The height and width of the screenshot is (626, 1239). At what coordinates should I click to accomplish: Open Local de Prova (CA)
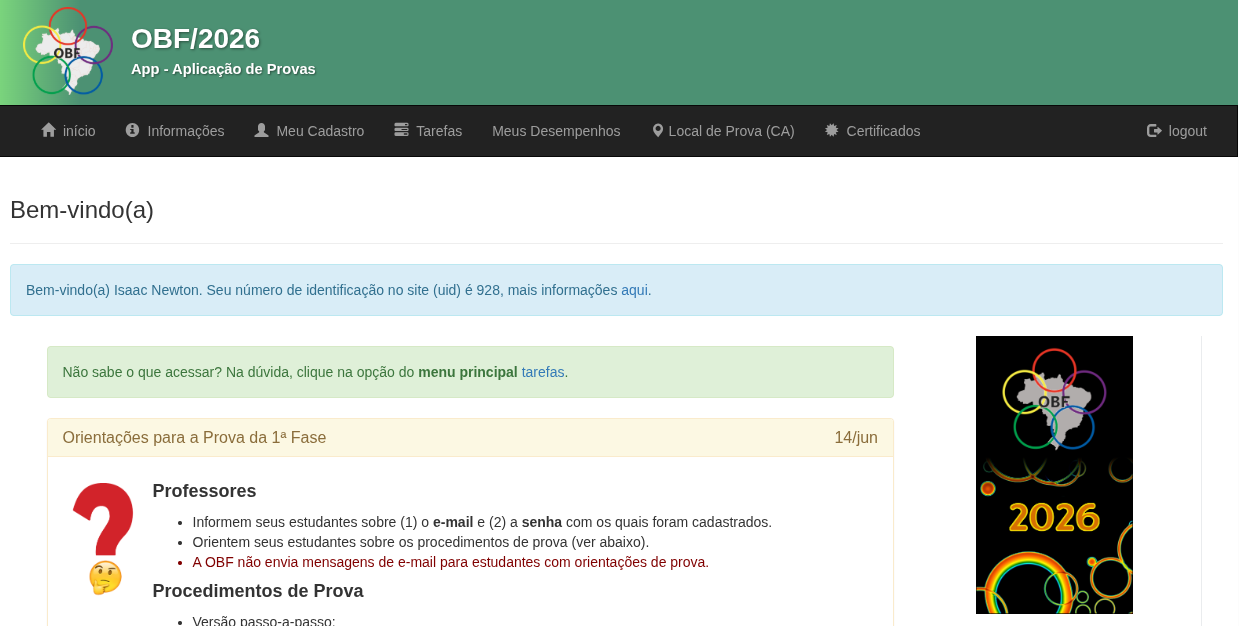pyautogui.click(x=723, y=131)
